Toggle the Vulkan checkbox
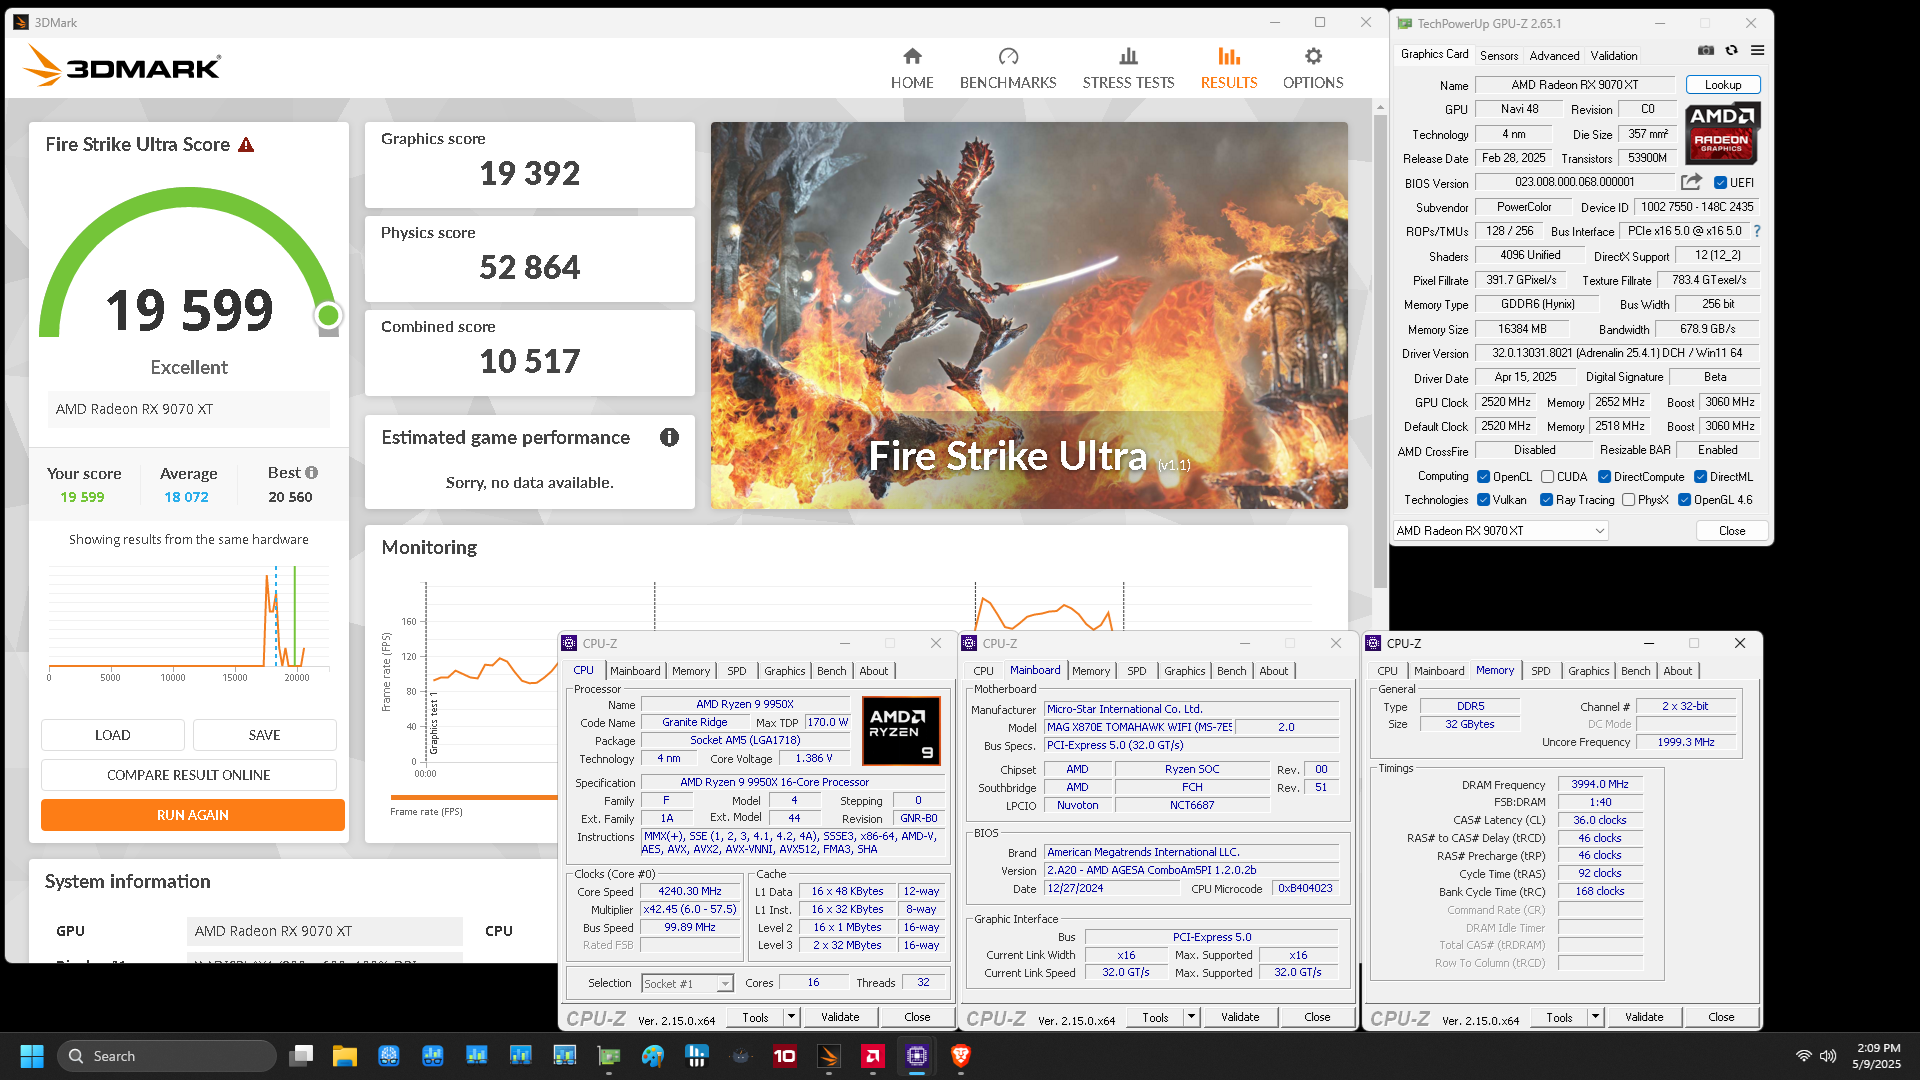 point(1484,500)
